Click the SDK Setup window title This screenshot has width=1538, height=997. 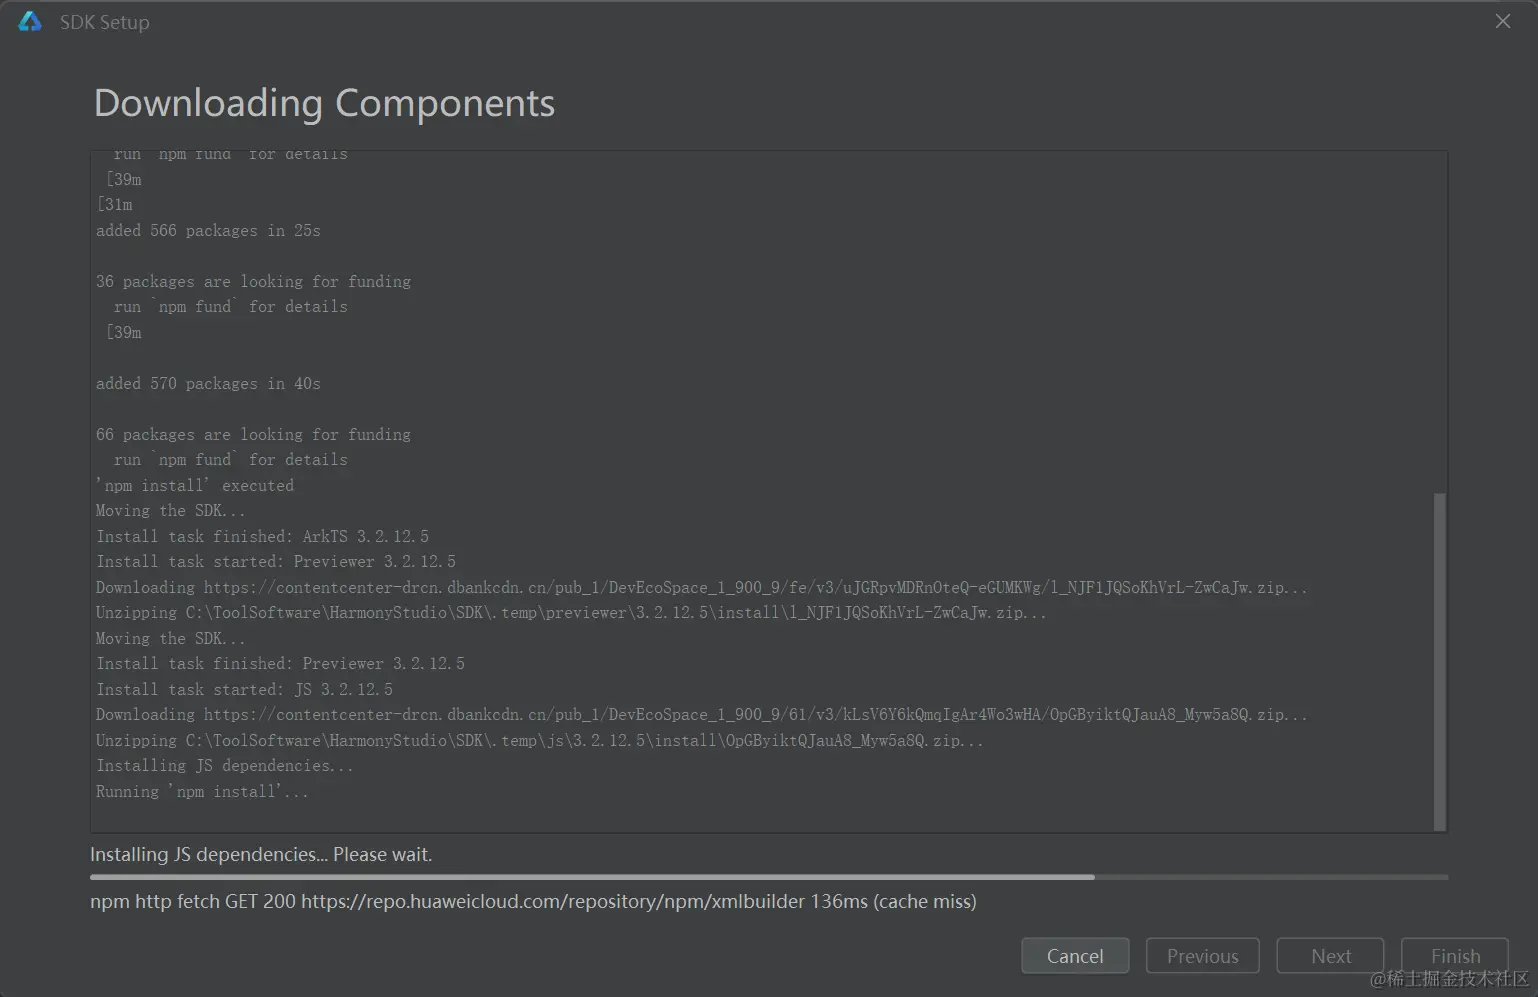(104, 22)
